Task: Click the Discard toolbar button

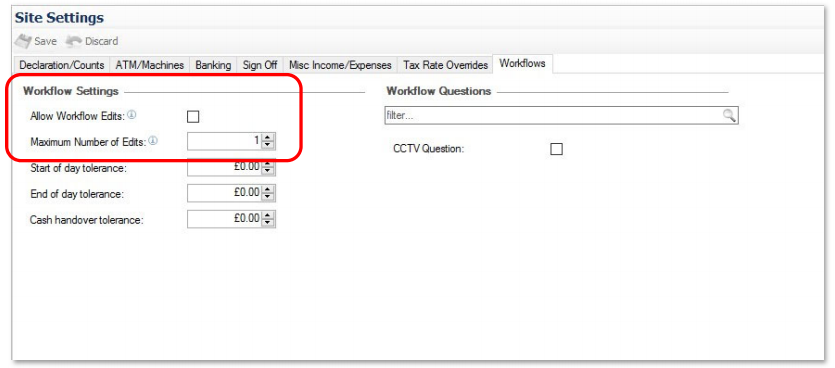Action: tap(92, 41)
